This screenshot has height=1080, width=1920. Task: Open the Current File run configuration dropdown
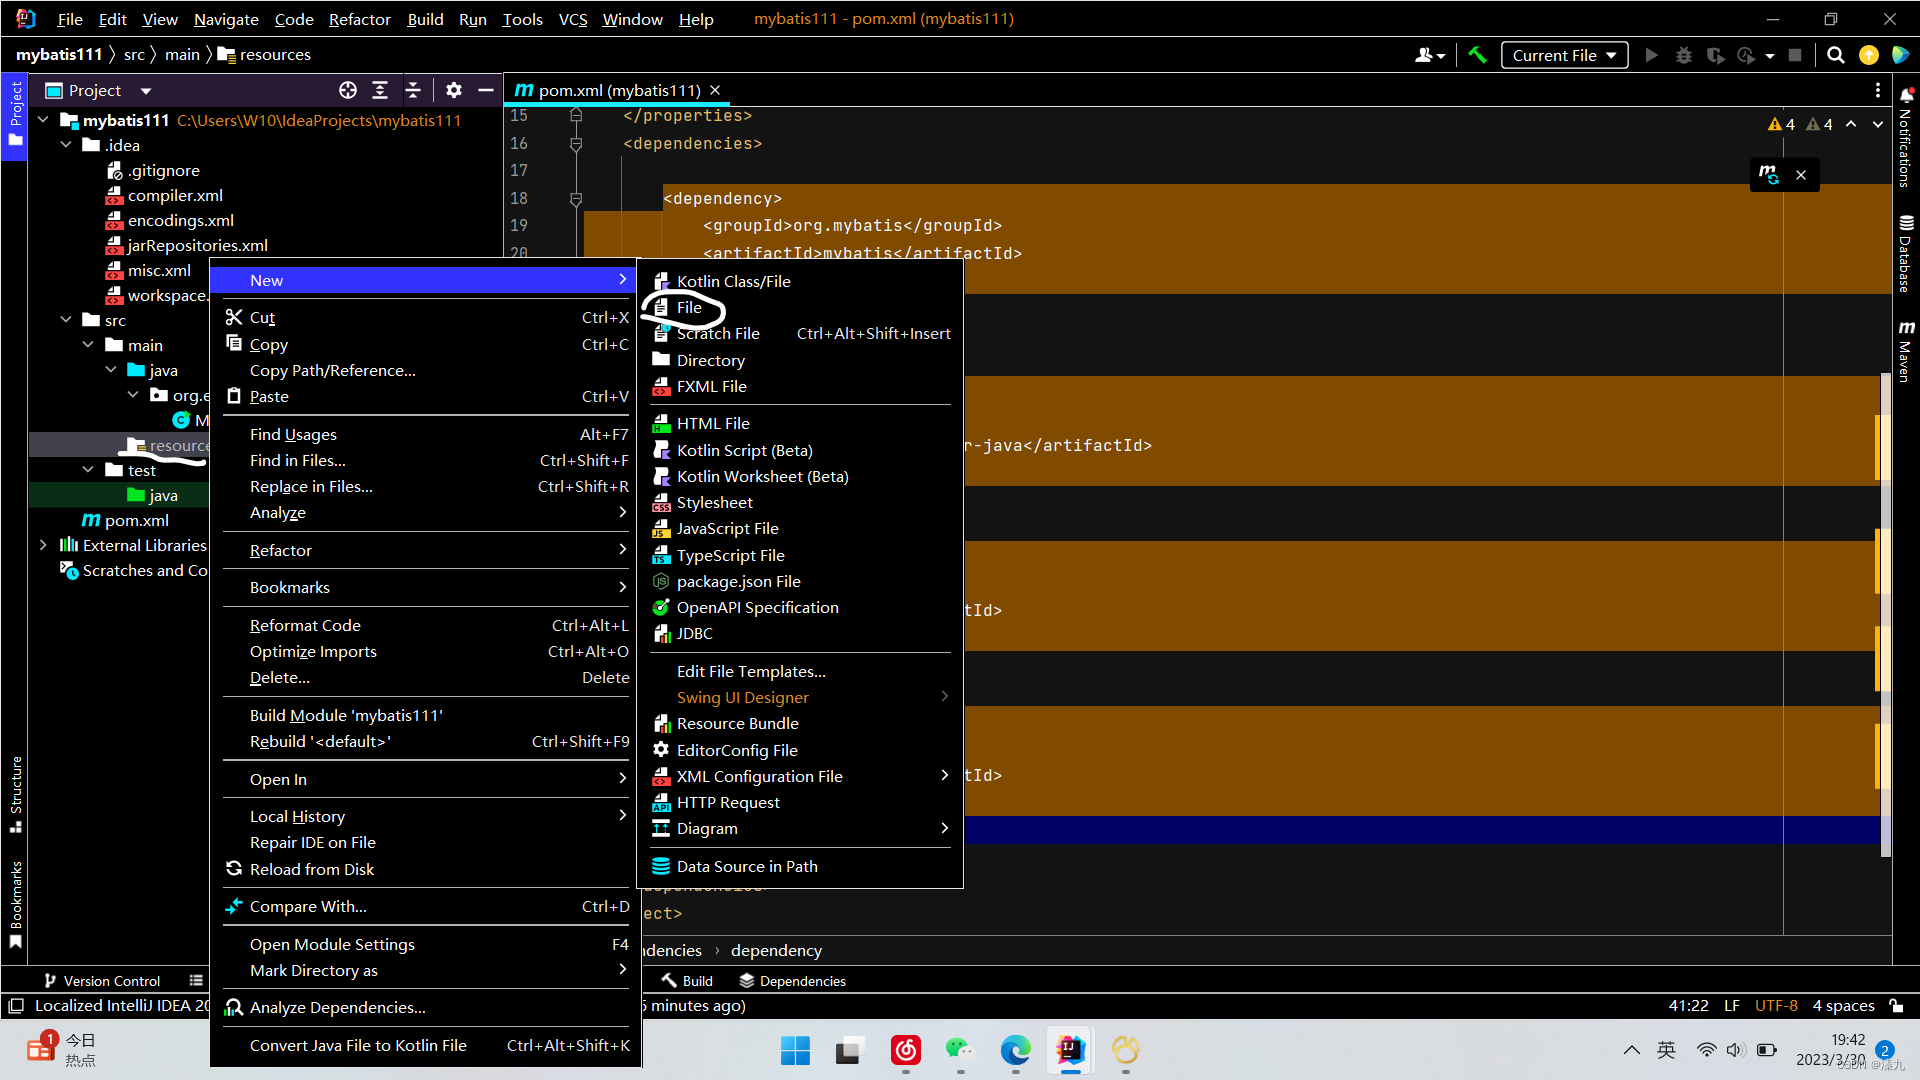1564,55
